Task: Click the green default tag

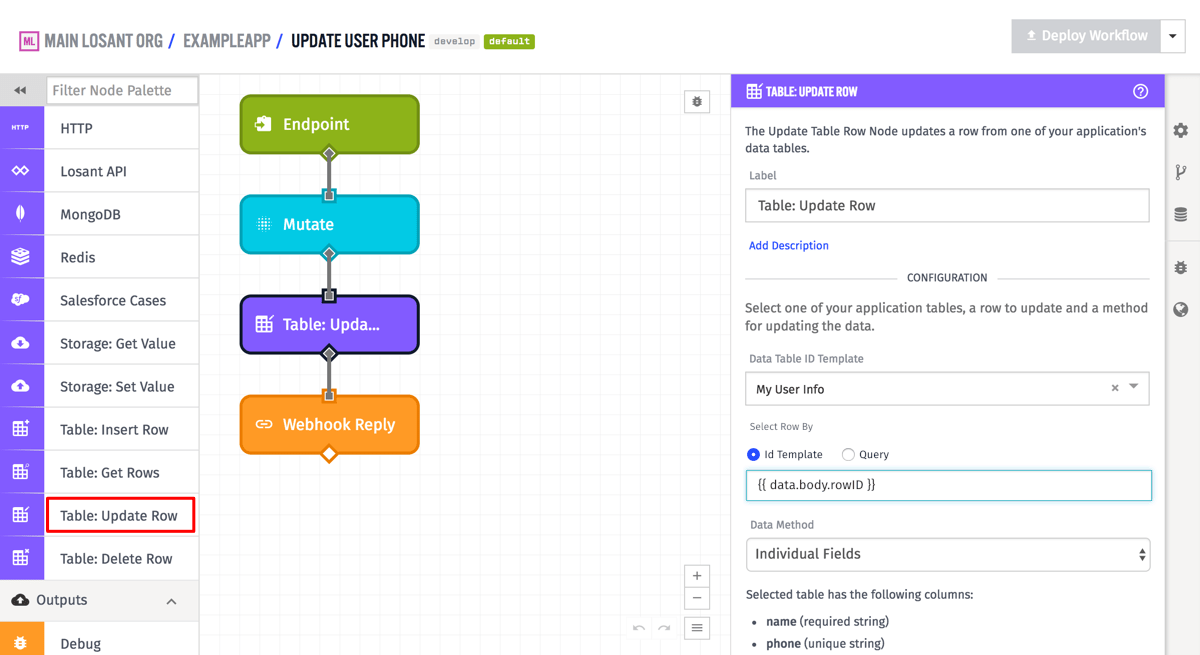Action: [x=509, y=41]
